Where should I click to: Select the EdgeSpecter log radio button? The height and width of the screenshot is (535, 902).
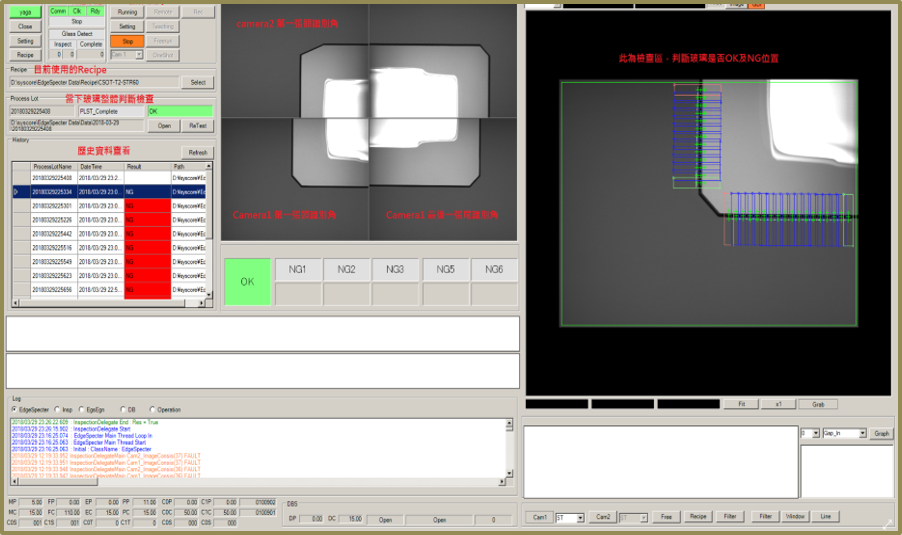pyautogui.click(x=15, y=409)
